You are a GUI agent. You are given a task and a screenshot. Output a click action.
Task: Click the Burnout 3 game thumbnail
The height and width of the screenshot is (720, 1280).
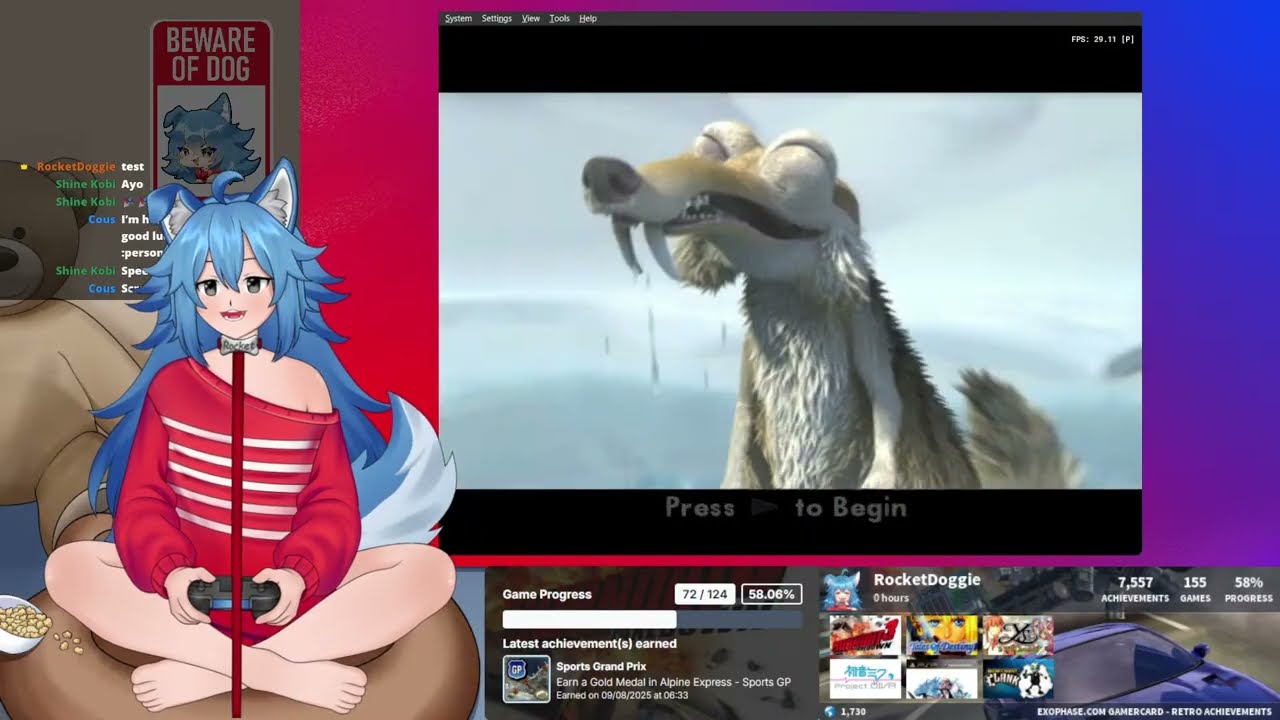pos(865,636)
